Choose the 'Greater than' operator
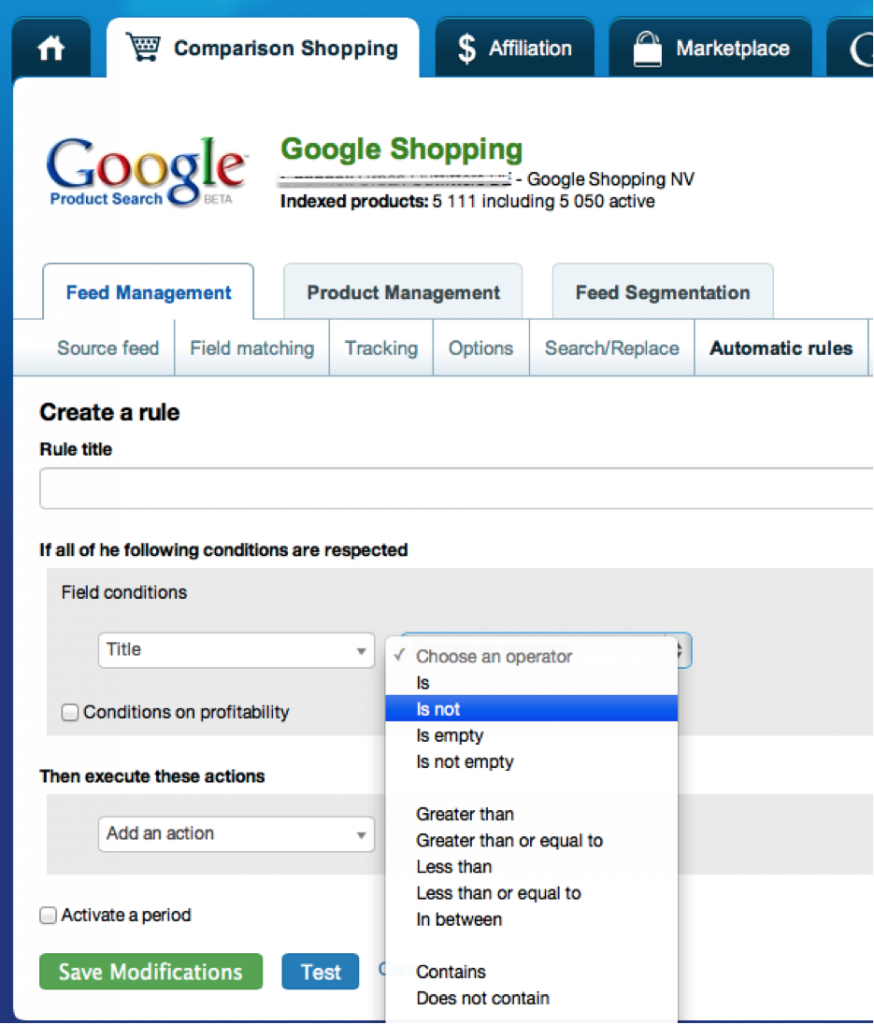Image resolution: width=874 pixels, height=1024 pixels. click(532, 814)
